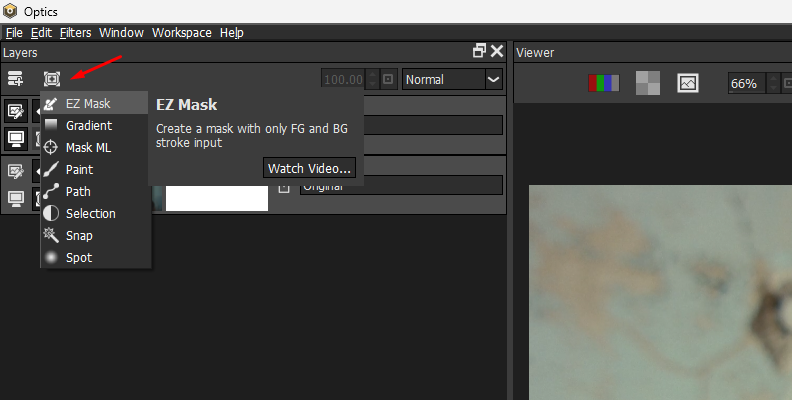Click the 66% zoom field in Viewer

[x=747, y=83]
